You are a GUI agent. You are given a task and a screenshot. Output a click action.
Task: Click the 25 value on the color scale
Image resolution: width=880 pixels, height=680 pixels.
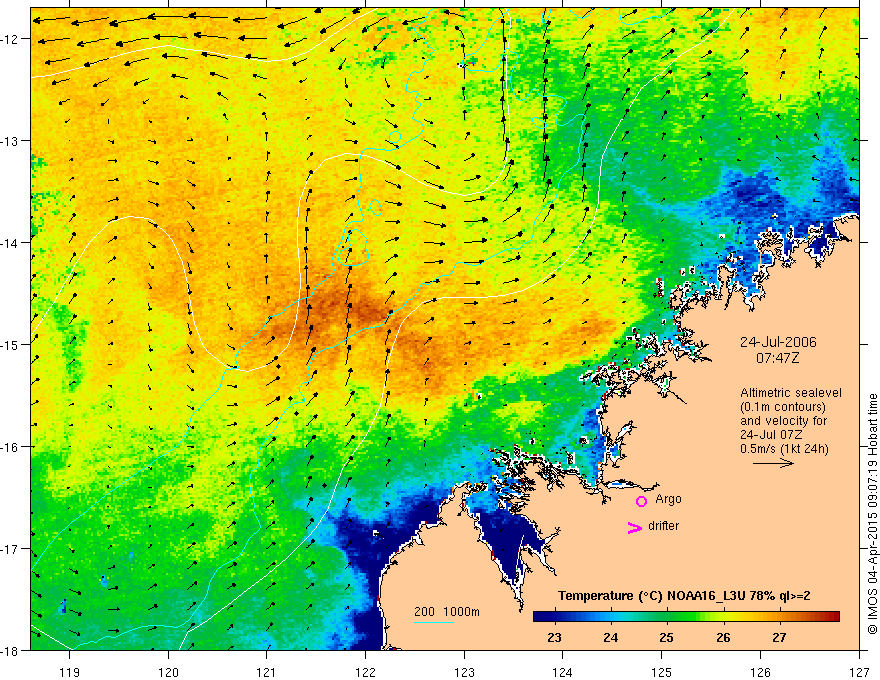click(666, 637)
